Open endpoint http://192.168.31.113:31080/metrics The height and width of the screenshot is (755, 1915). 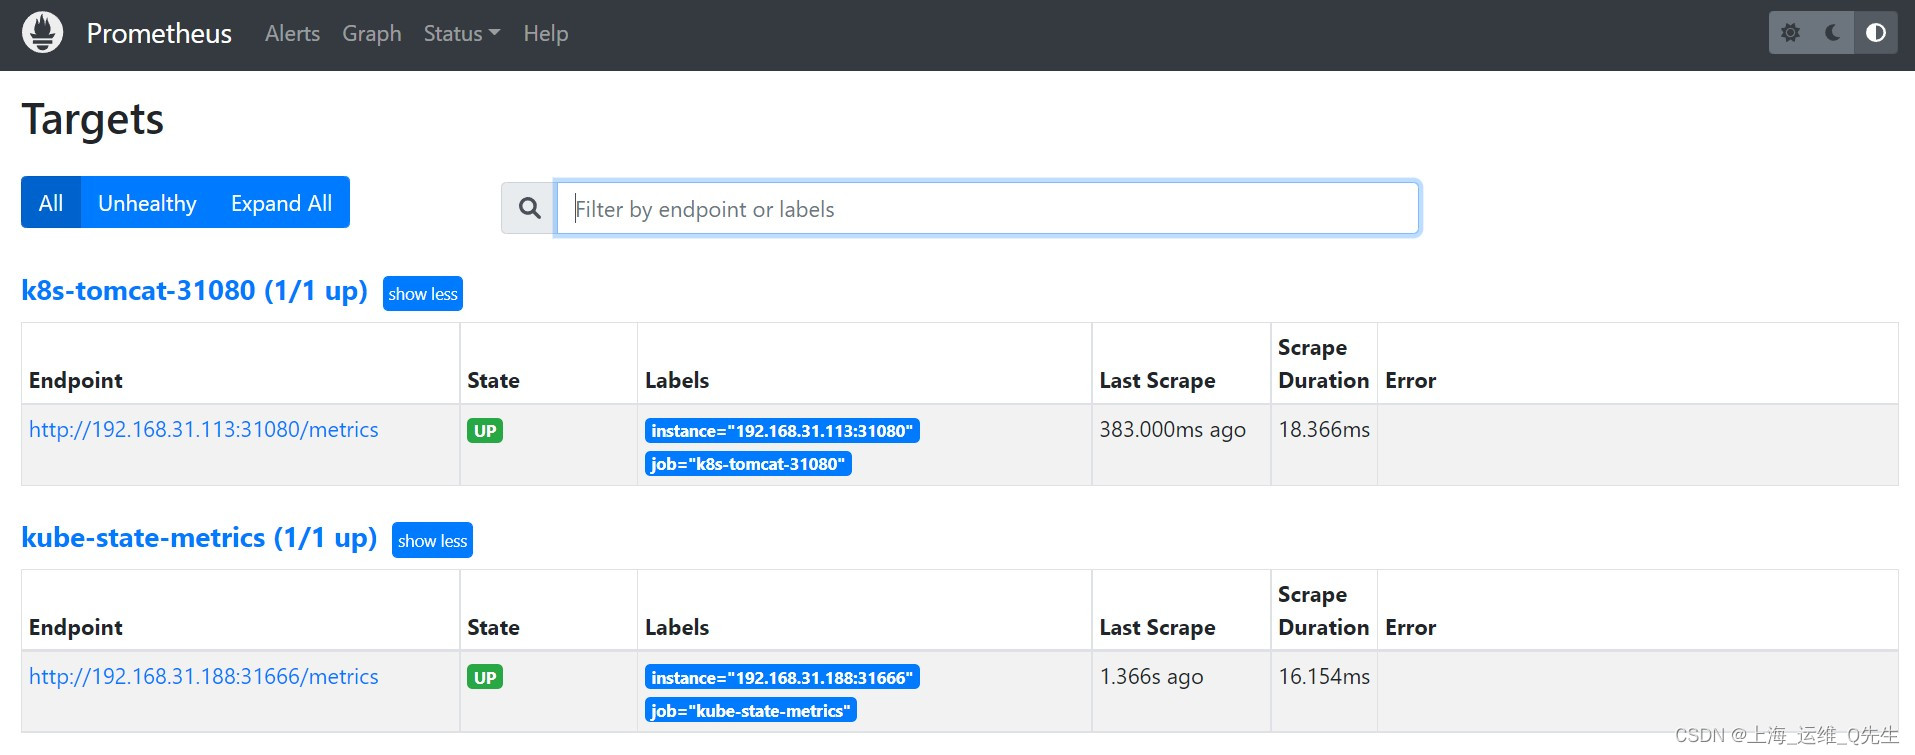[x=204, y=429]
